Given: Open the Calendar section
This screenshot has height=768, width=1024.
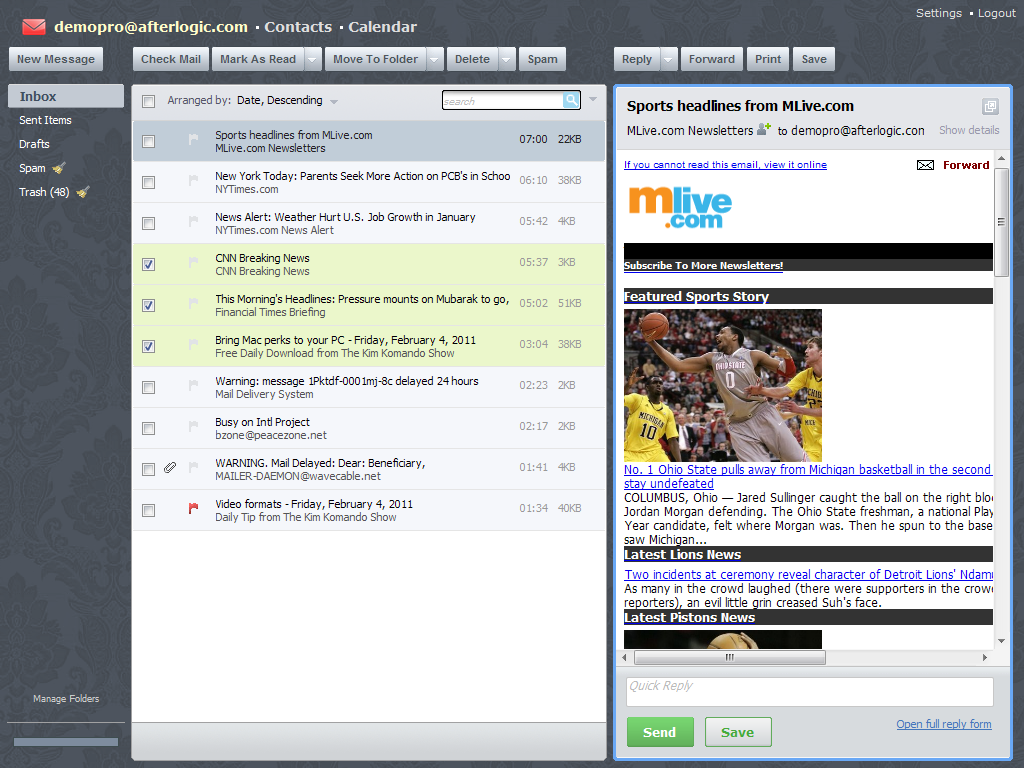Looking at the screenshot, I should point(382,27).
